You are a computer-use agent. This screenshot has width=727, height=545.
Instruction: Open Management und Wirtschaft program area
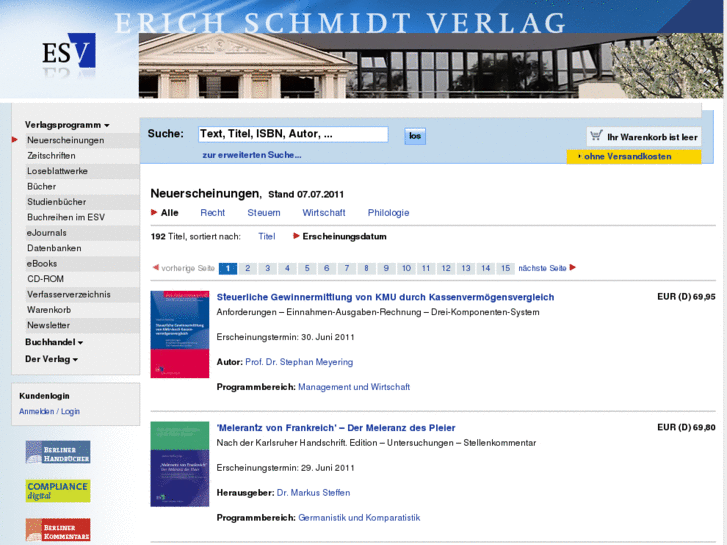[354, 387]
